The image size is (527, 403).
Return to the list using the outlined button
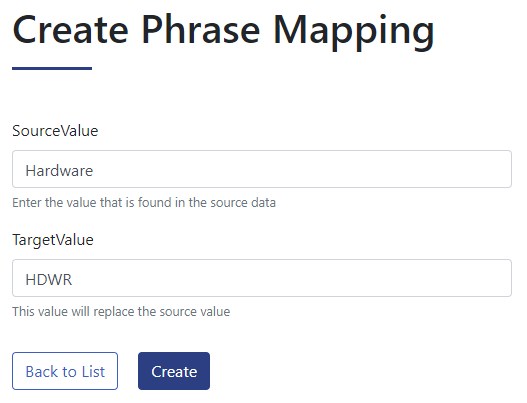(65, 371)
